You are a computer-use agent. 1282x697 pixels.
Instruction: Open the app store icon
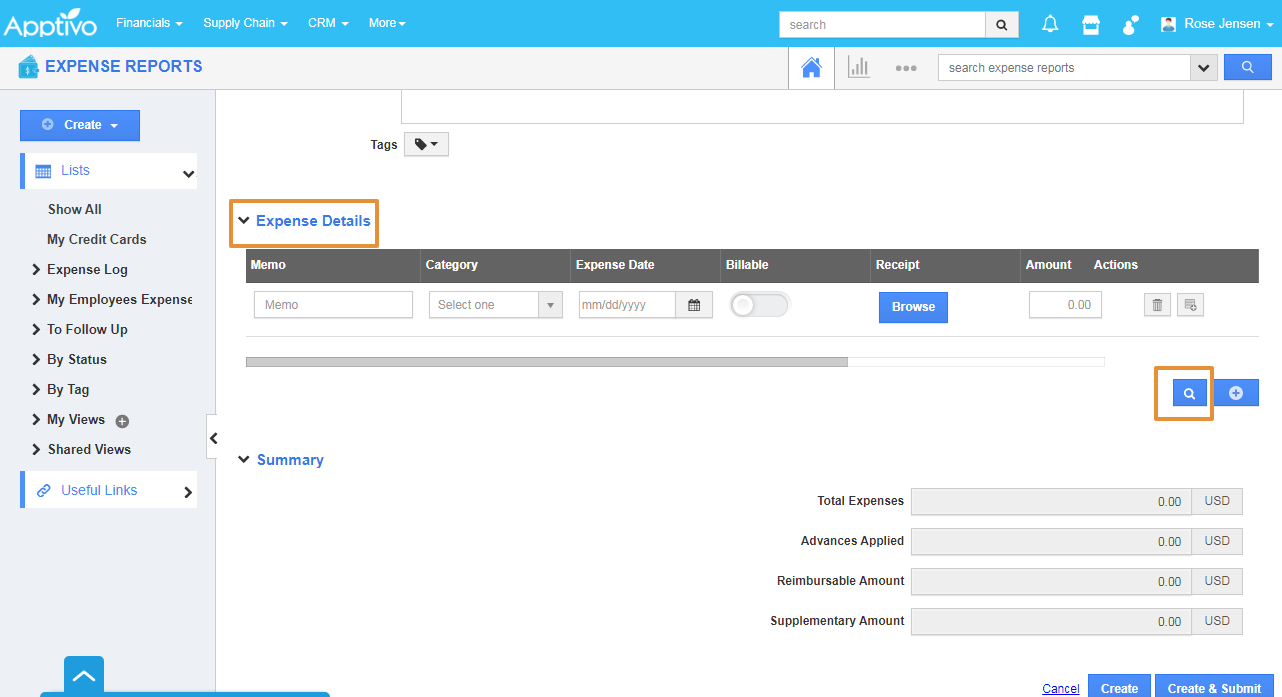tap(1091, 24)
